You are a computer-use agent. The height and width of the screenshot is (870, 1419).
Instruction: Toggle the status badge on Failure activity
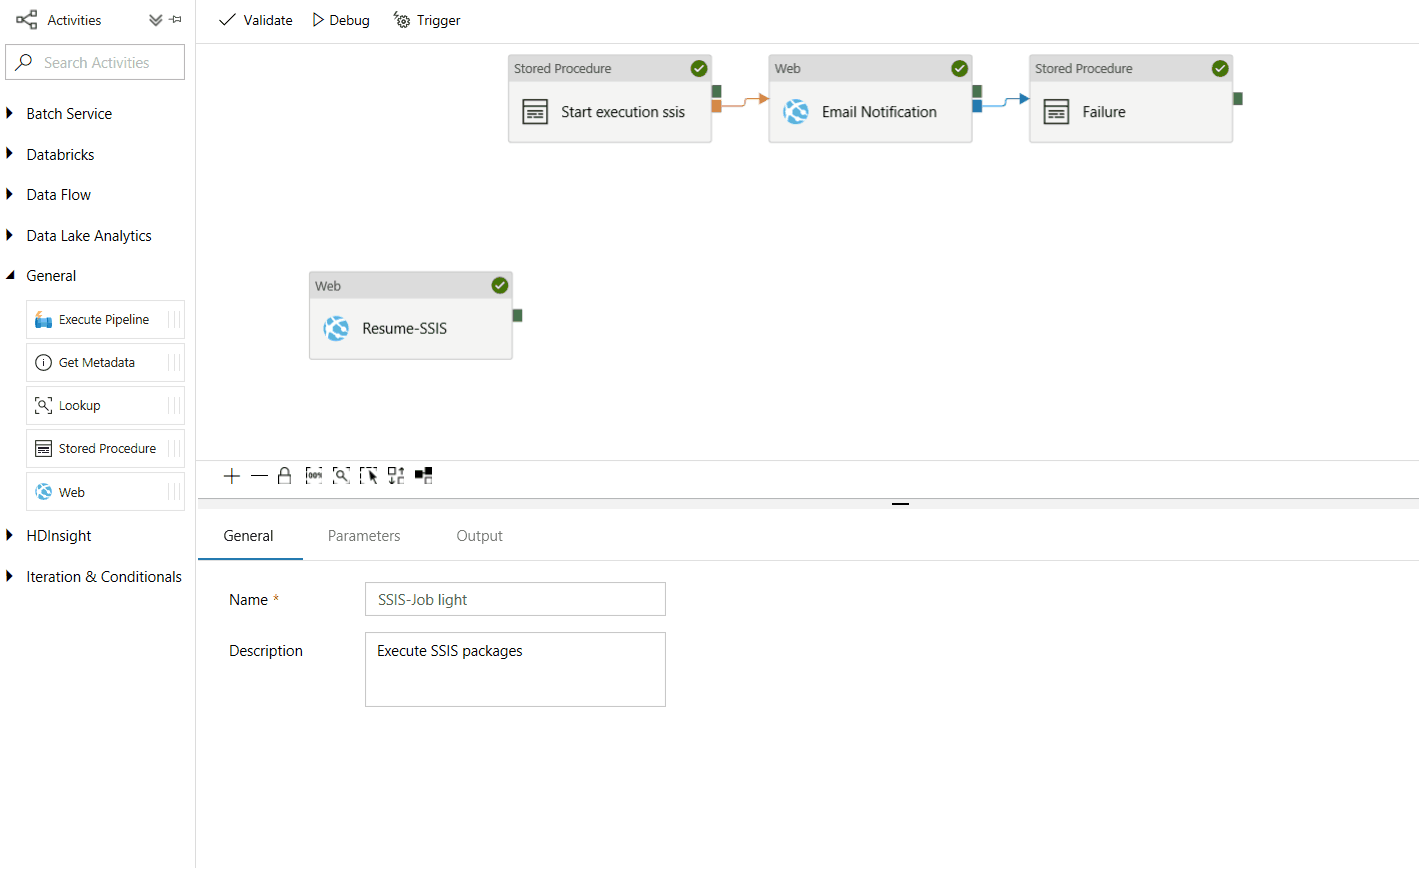(1220, 68)
